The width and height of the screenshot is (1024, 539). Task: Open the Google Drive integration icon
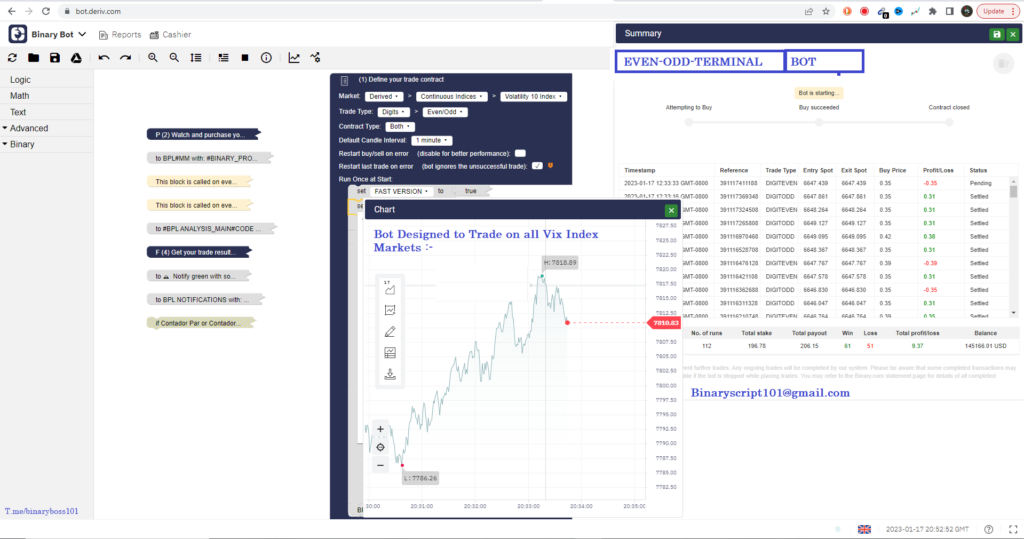coord(75,58)
